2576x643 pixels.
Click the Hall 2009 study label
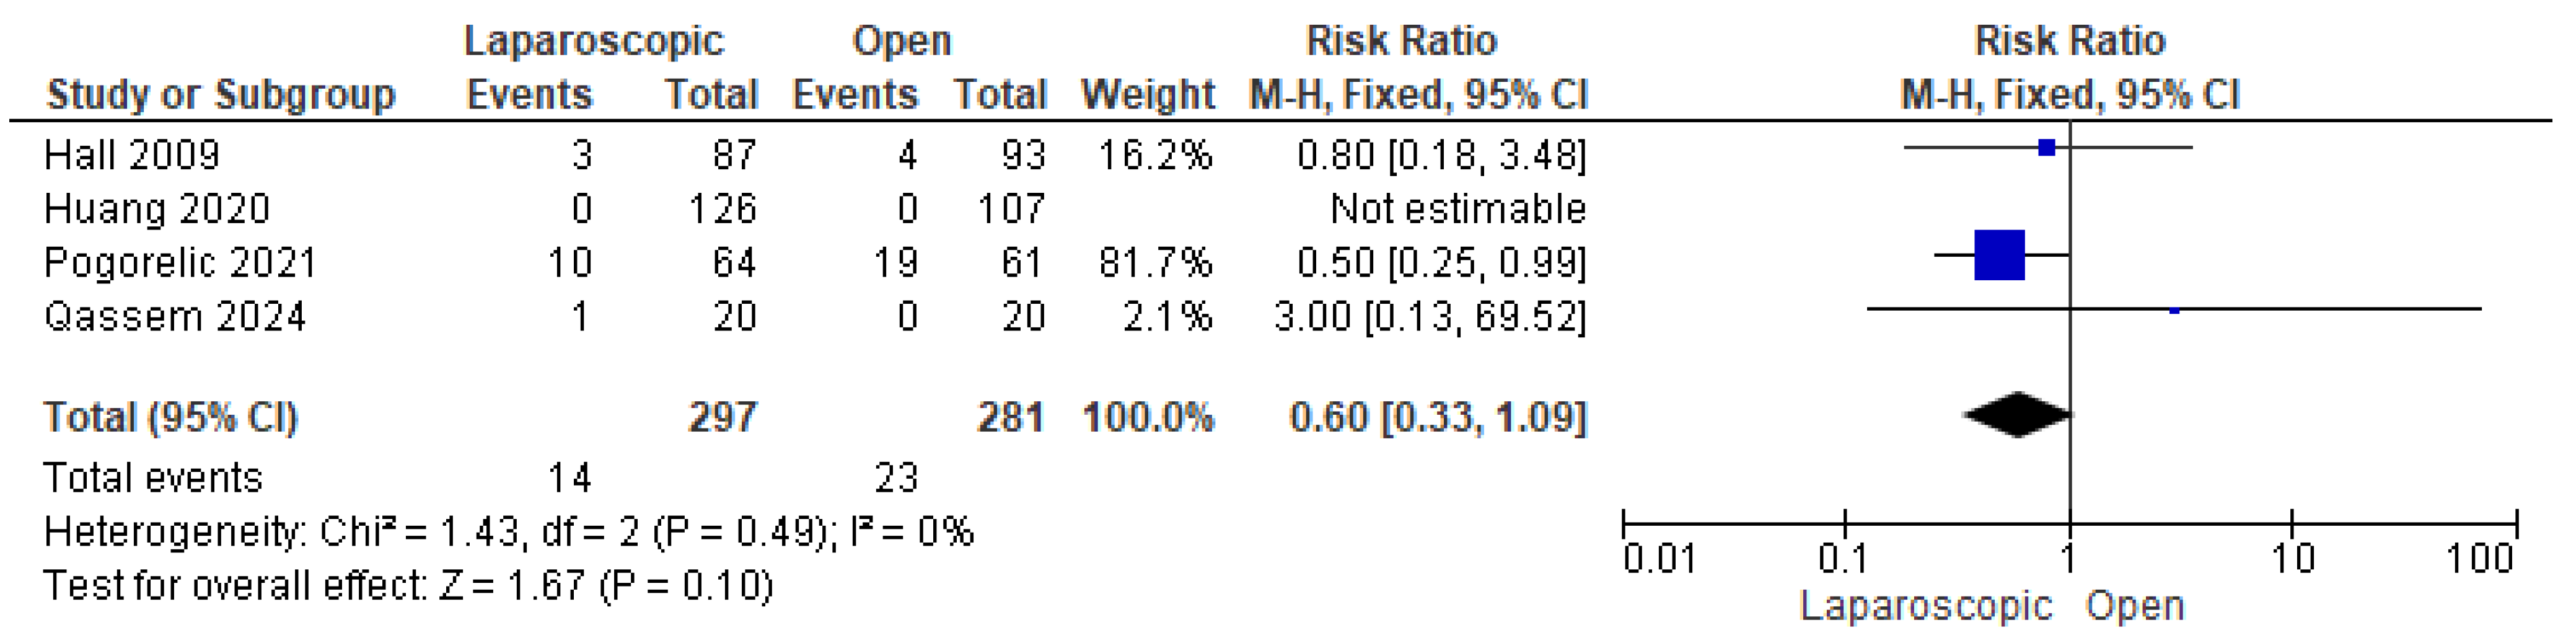point(132,155)
